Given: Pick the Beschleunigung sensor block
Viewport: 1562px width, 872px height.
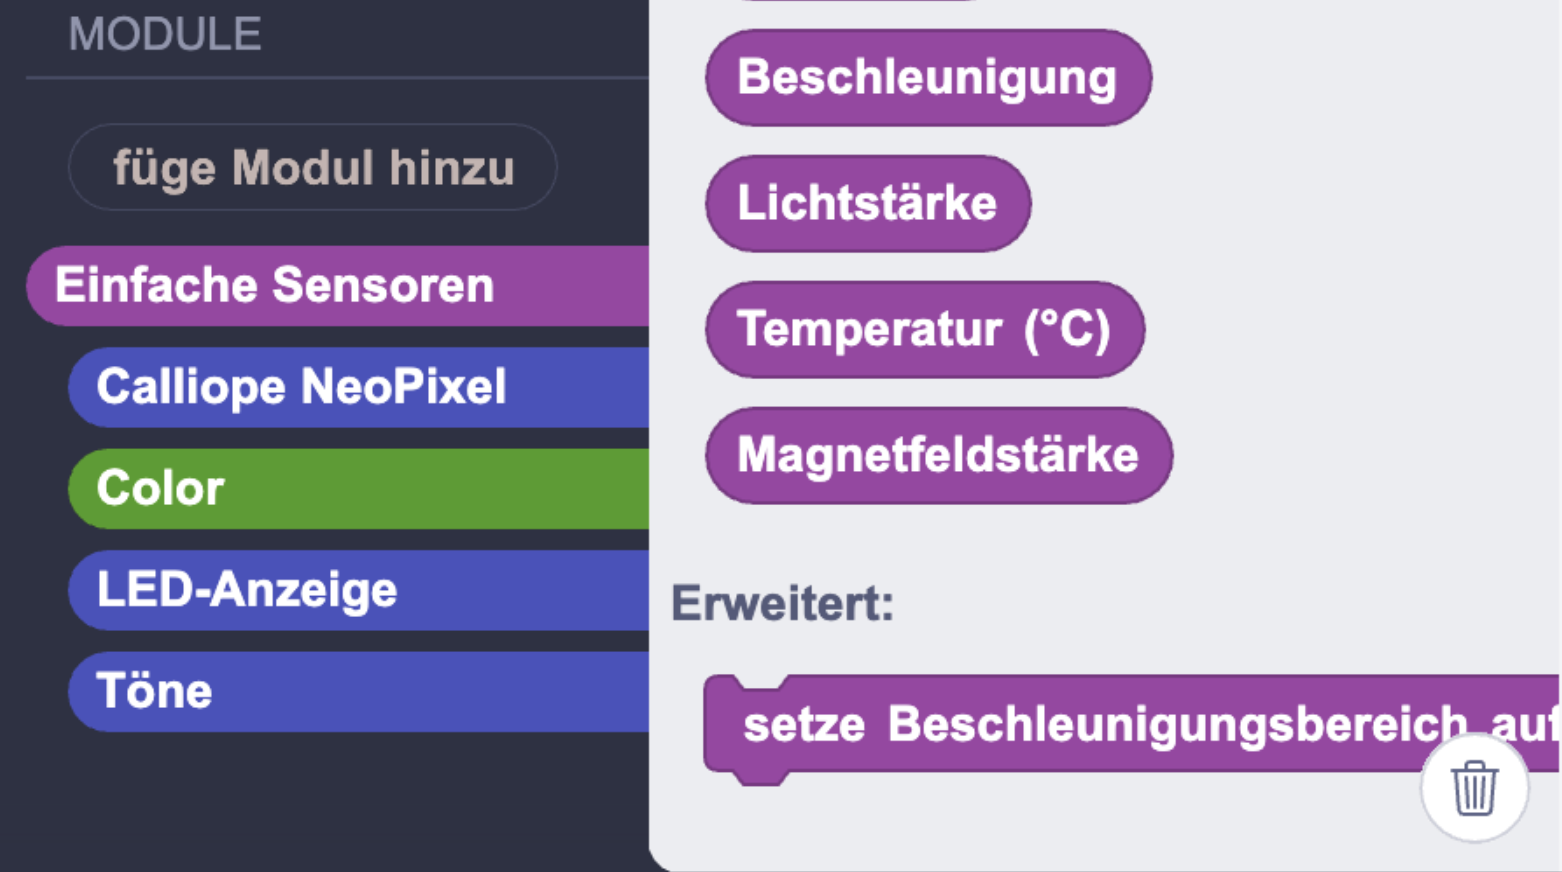Looking at the screenshot, I should pos(927,78).
